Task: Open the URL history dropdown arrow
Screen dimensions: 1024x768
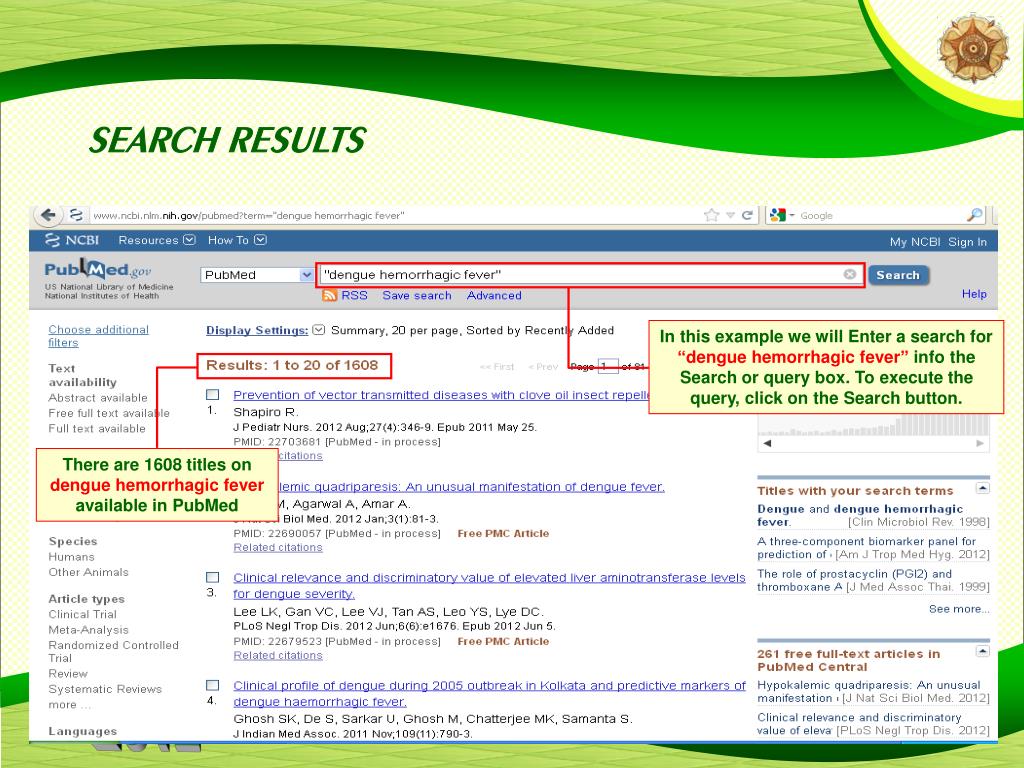Action: coord(731,216)
